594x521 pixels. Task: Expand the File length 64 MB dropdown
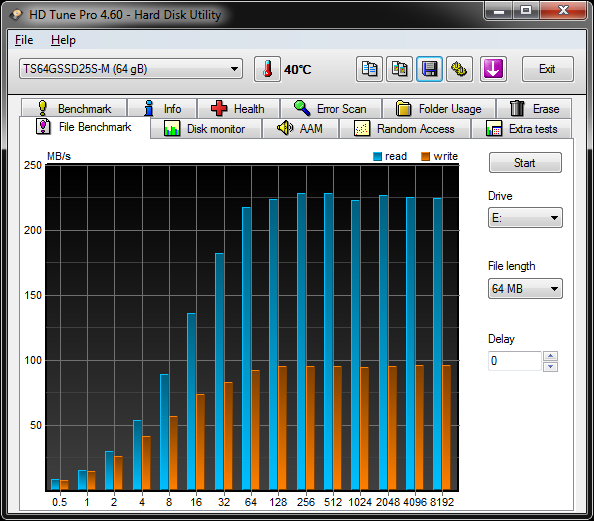(x=525, y=289)
